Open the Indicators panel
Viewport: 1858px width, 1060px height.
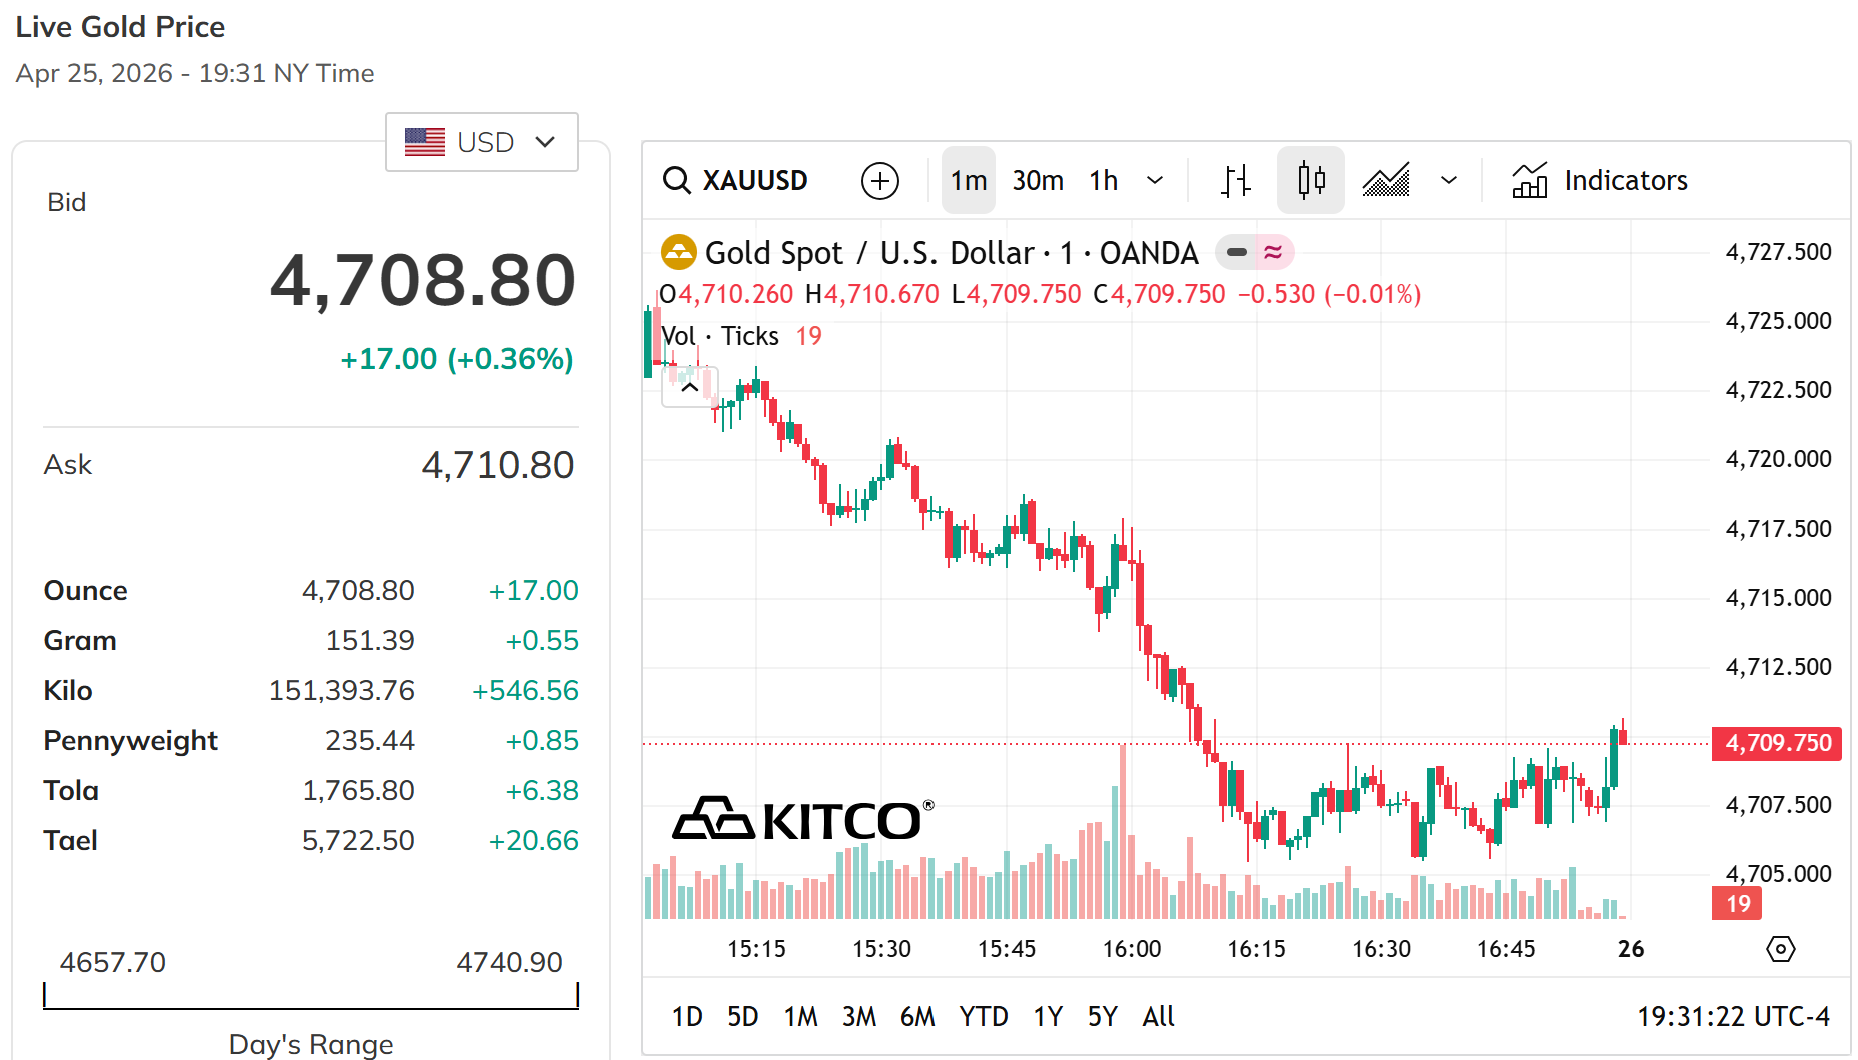point(1600,181)
